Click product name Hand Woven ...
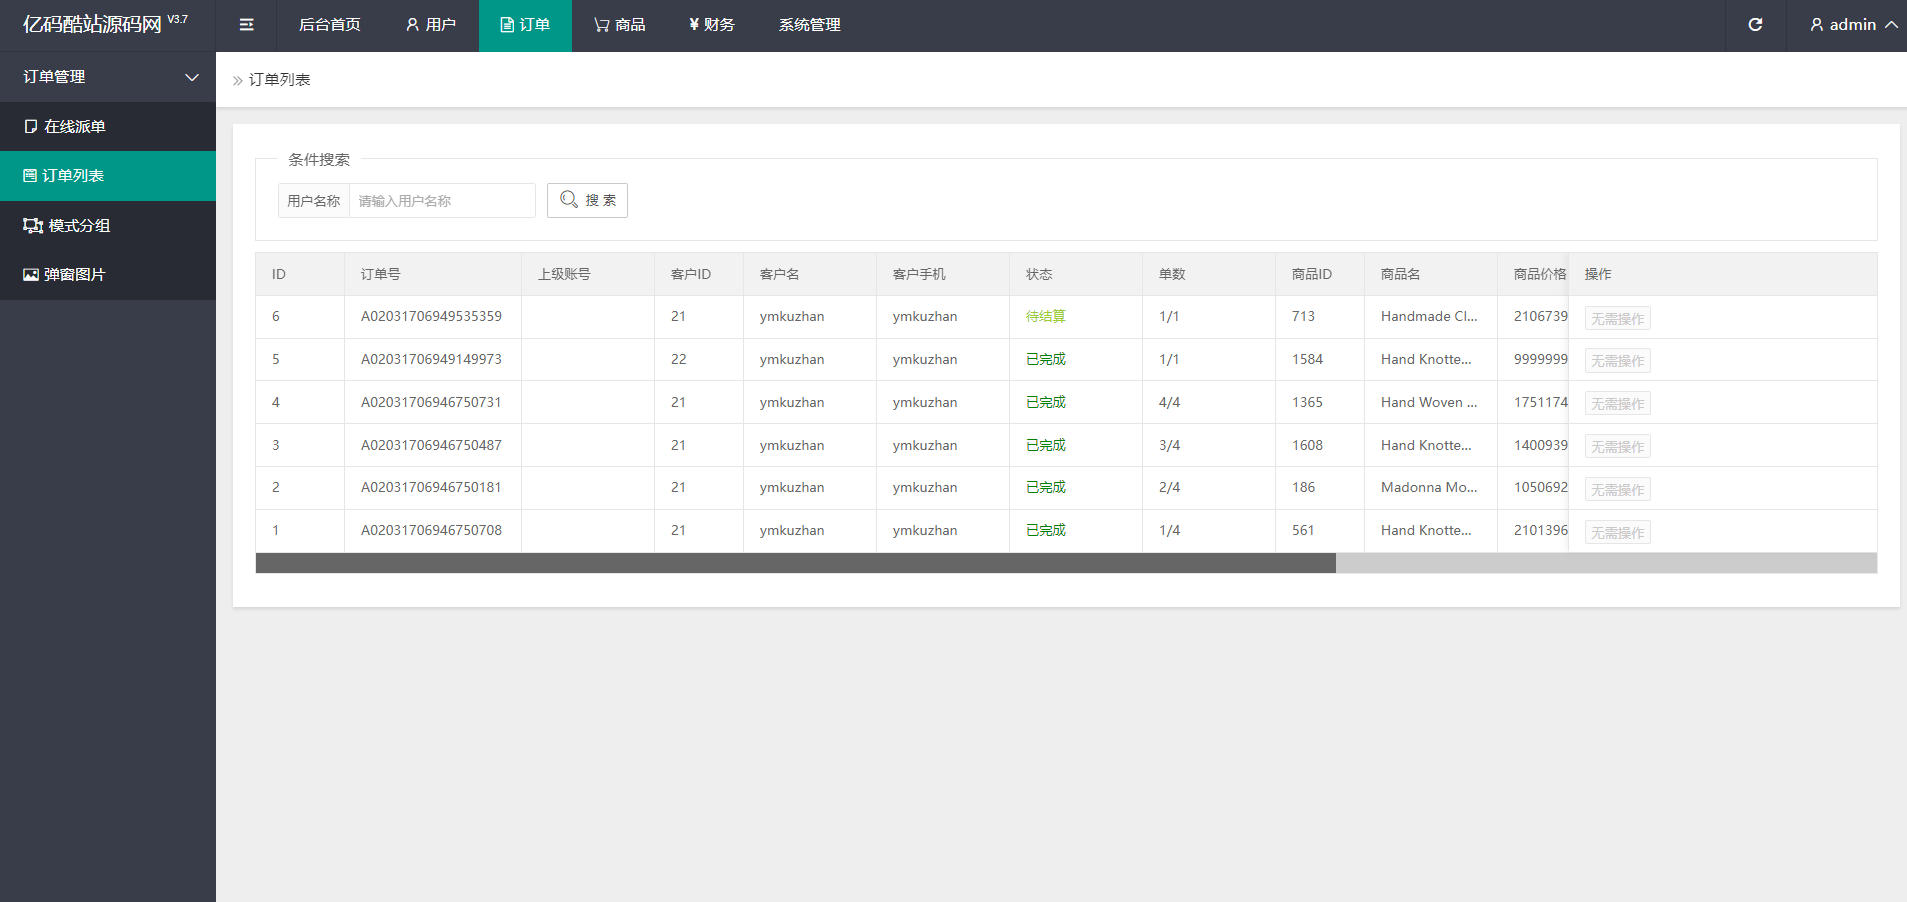This screenshot has height=902, width=1907. tap(1429, 402)
